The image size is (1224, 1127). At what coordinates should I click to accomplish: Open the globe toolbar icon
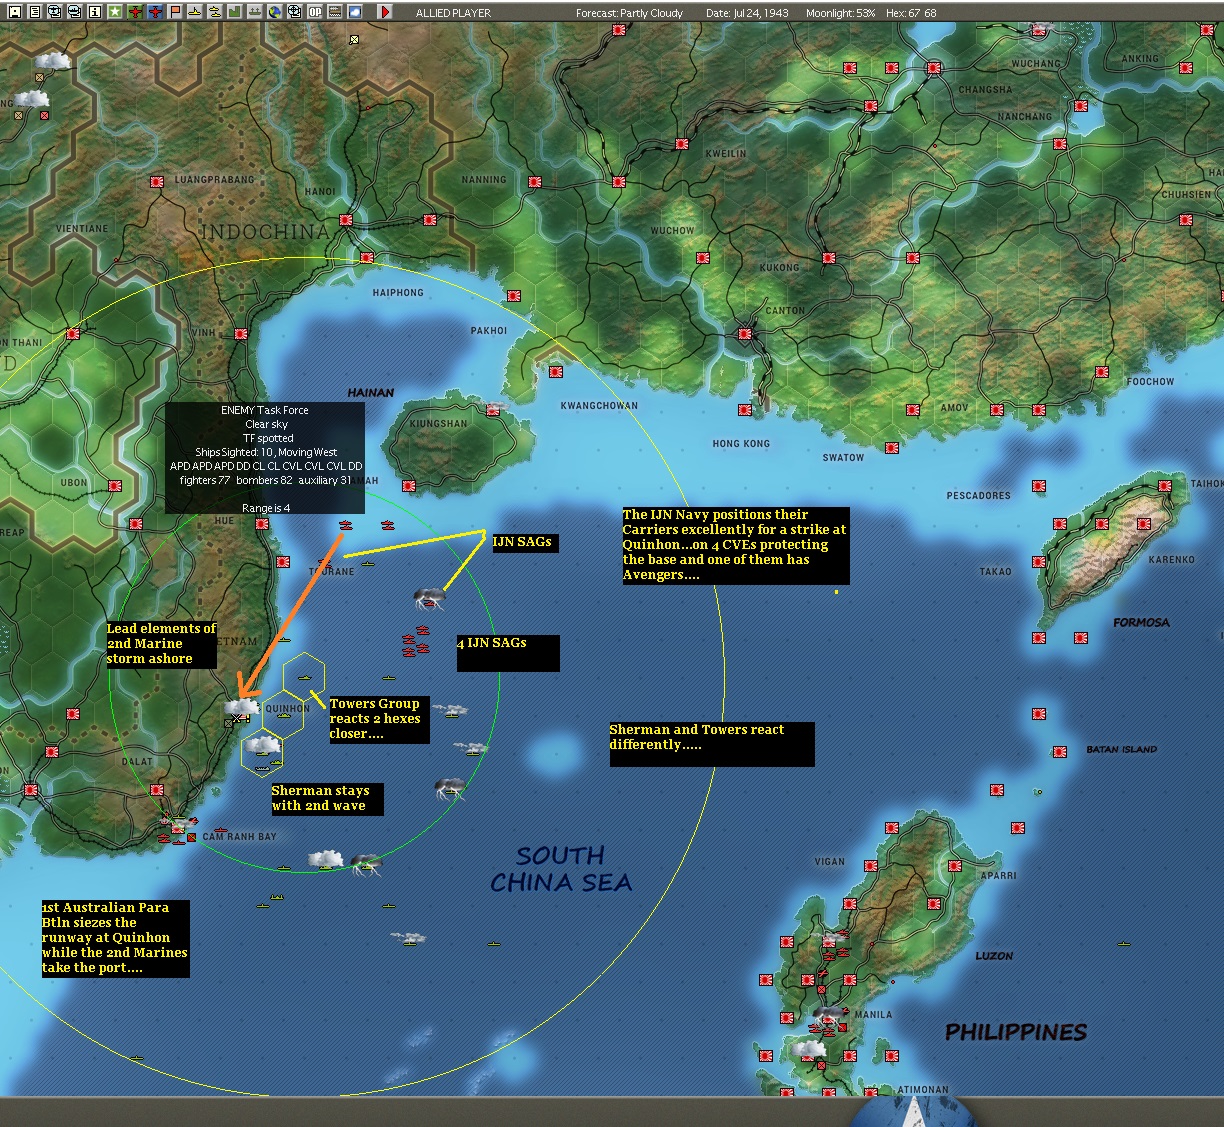pos(275,12)
